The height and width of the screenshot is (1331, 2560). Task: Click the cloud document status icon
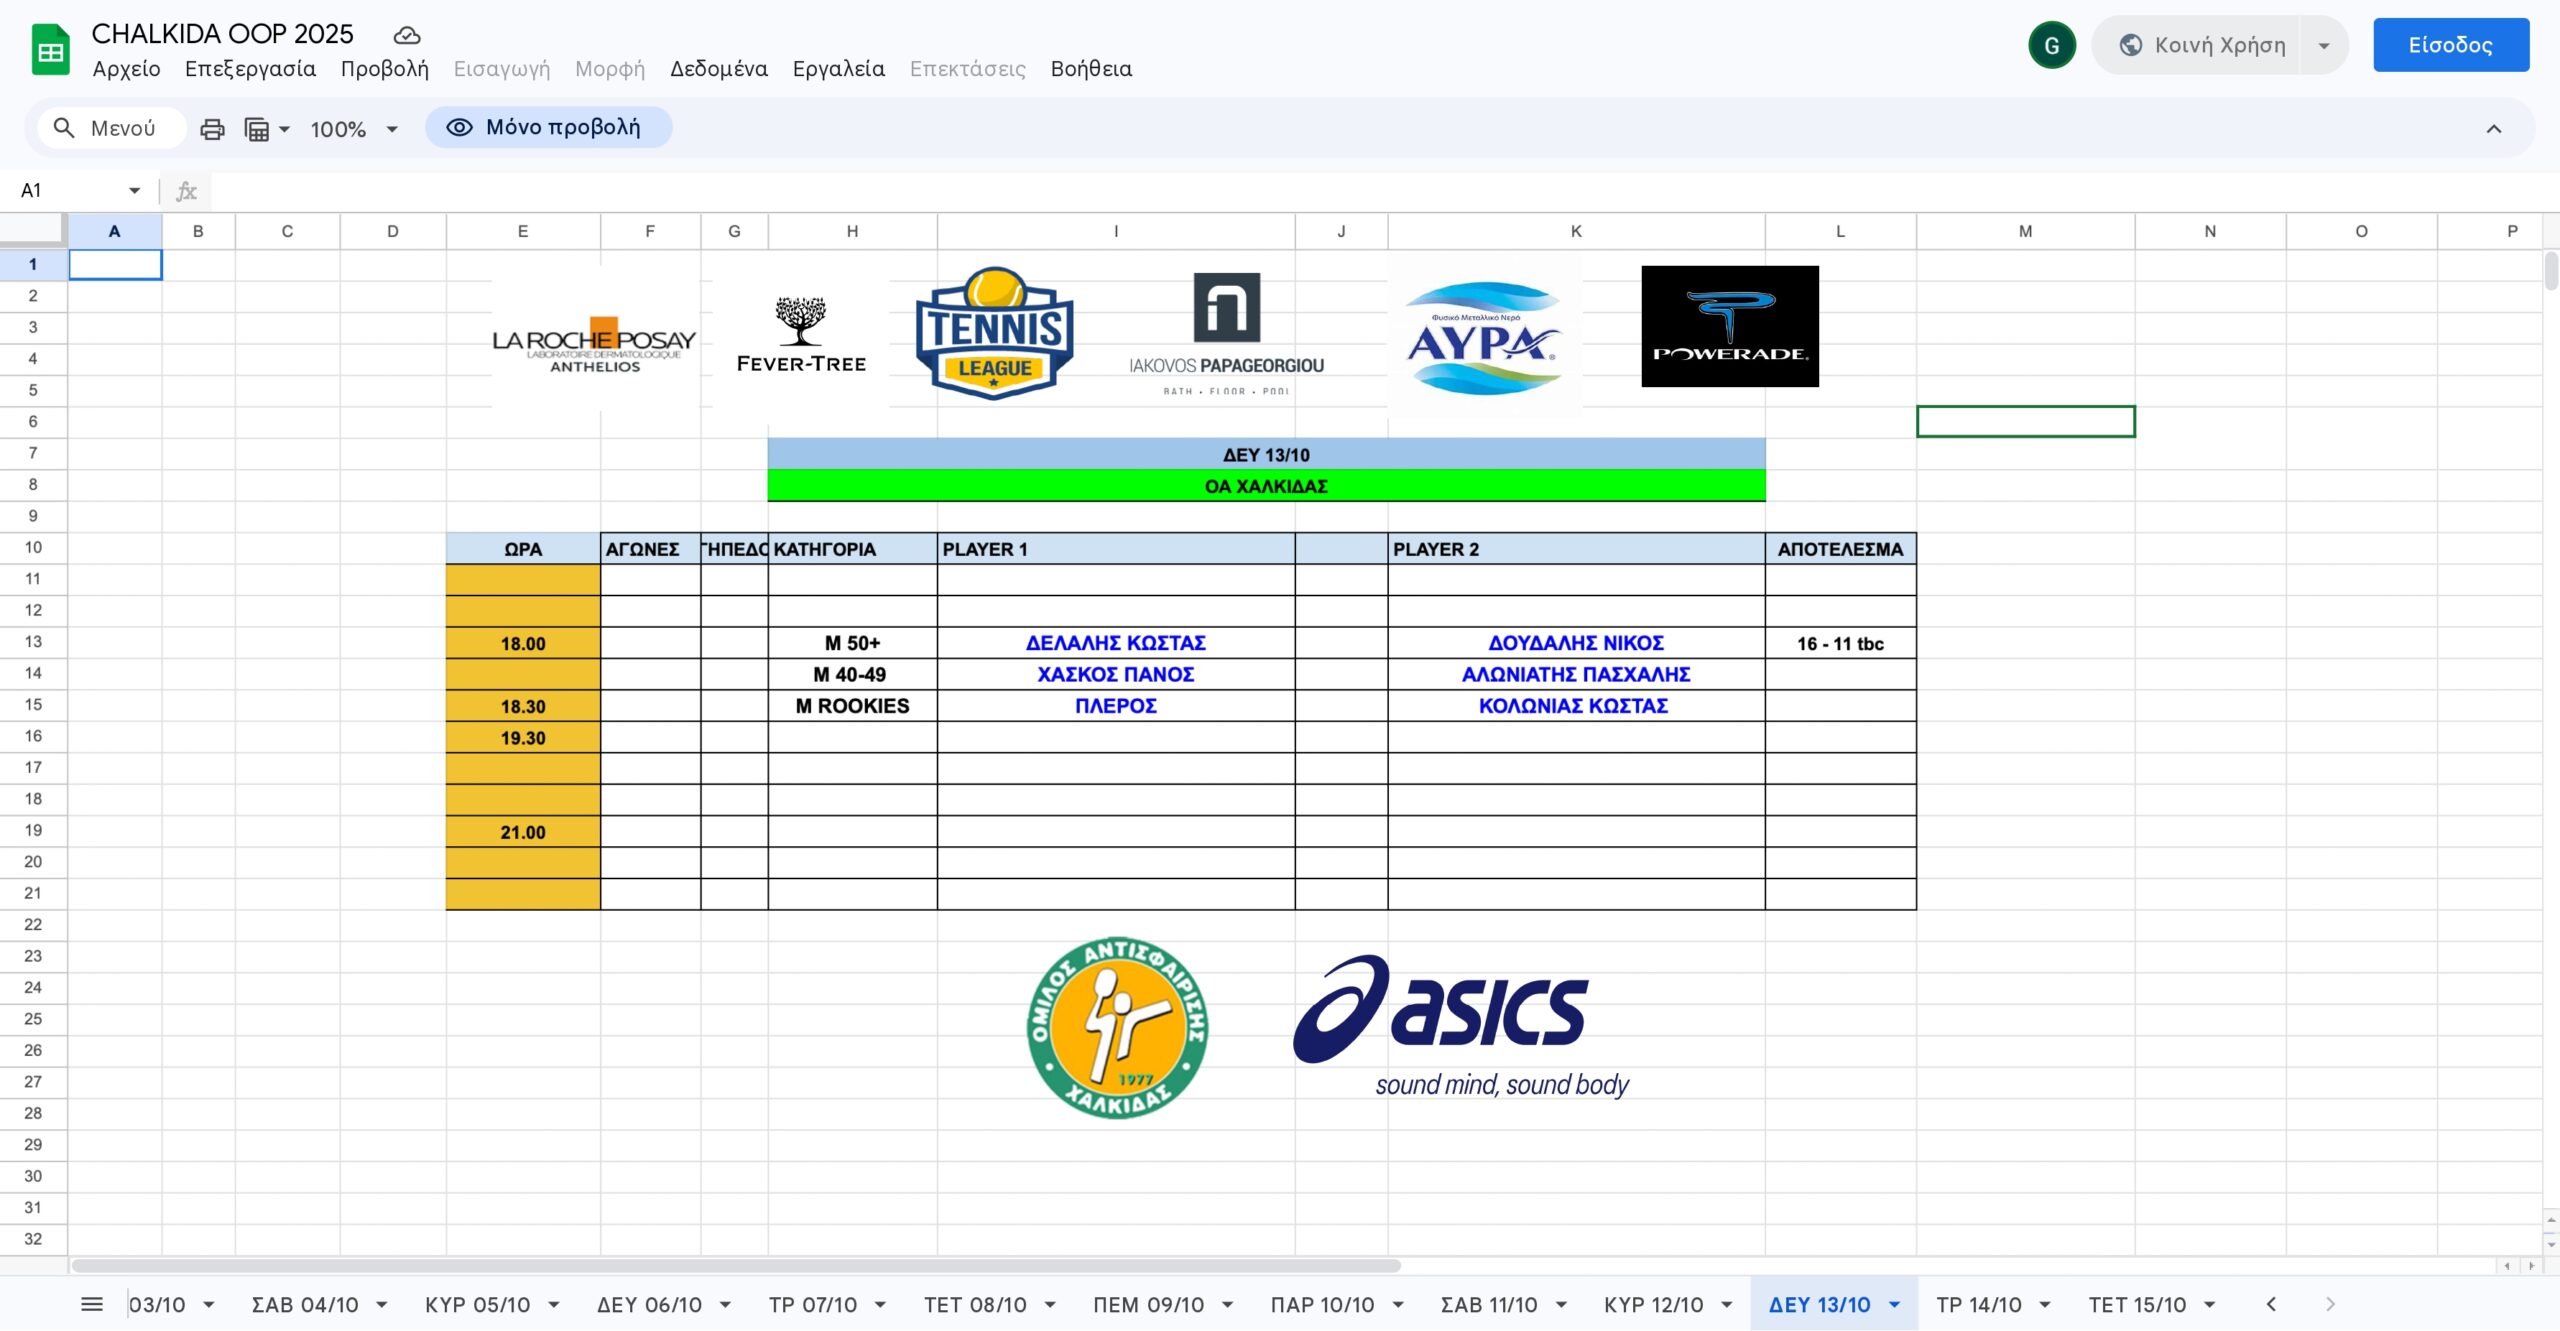click(406, 35)
